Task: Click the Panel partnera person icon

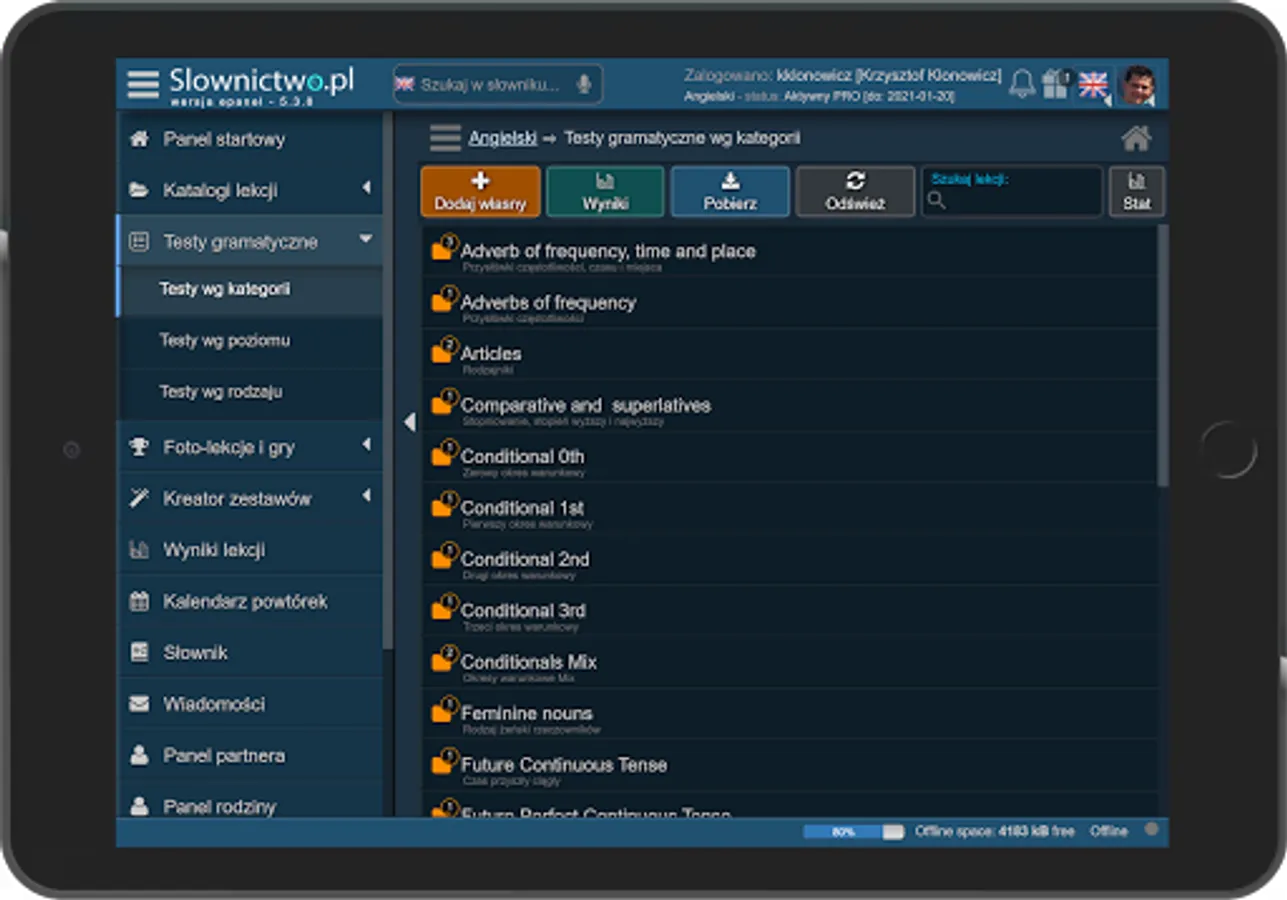Action: coord(139,755)
